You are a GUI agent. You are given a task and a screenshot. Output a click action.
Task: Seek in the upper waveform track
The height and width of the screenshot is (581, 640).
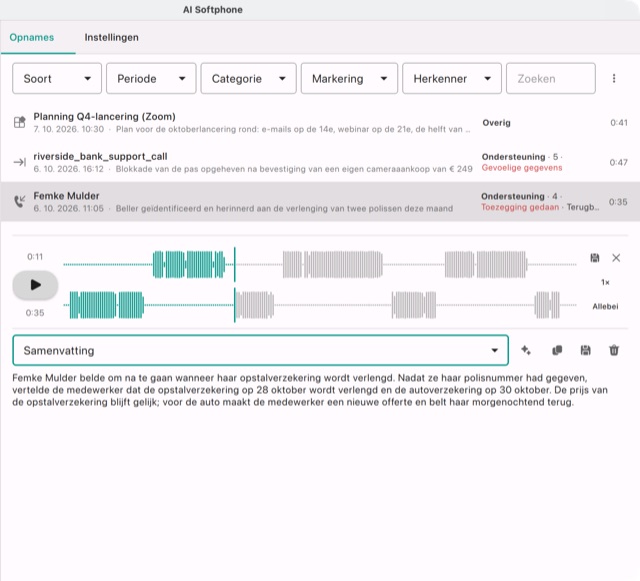(x=320, y=265)
